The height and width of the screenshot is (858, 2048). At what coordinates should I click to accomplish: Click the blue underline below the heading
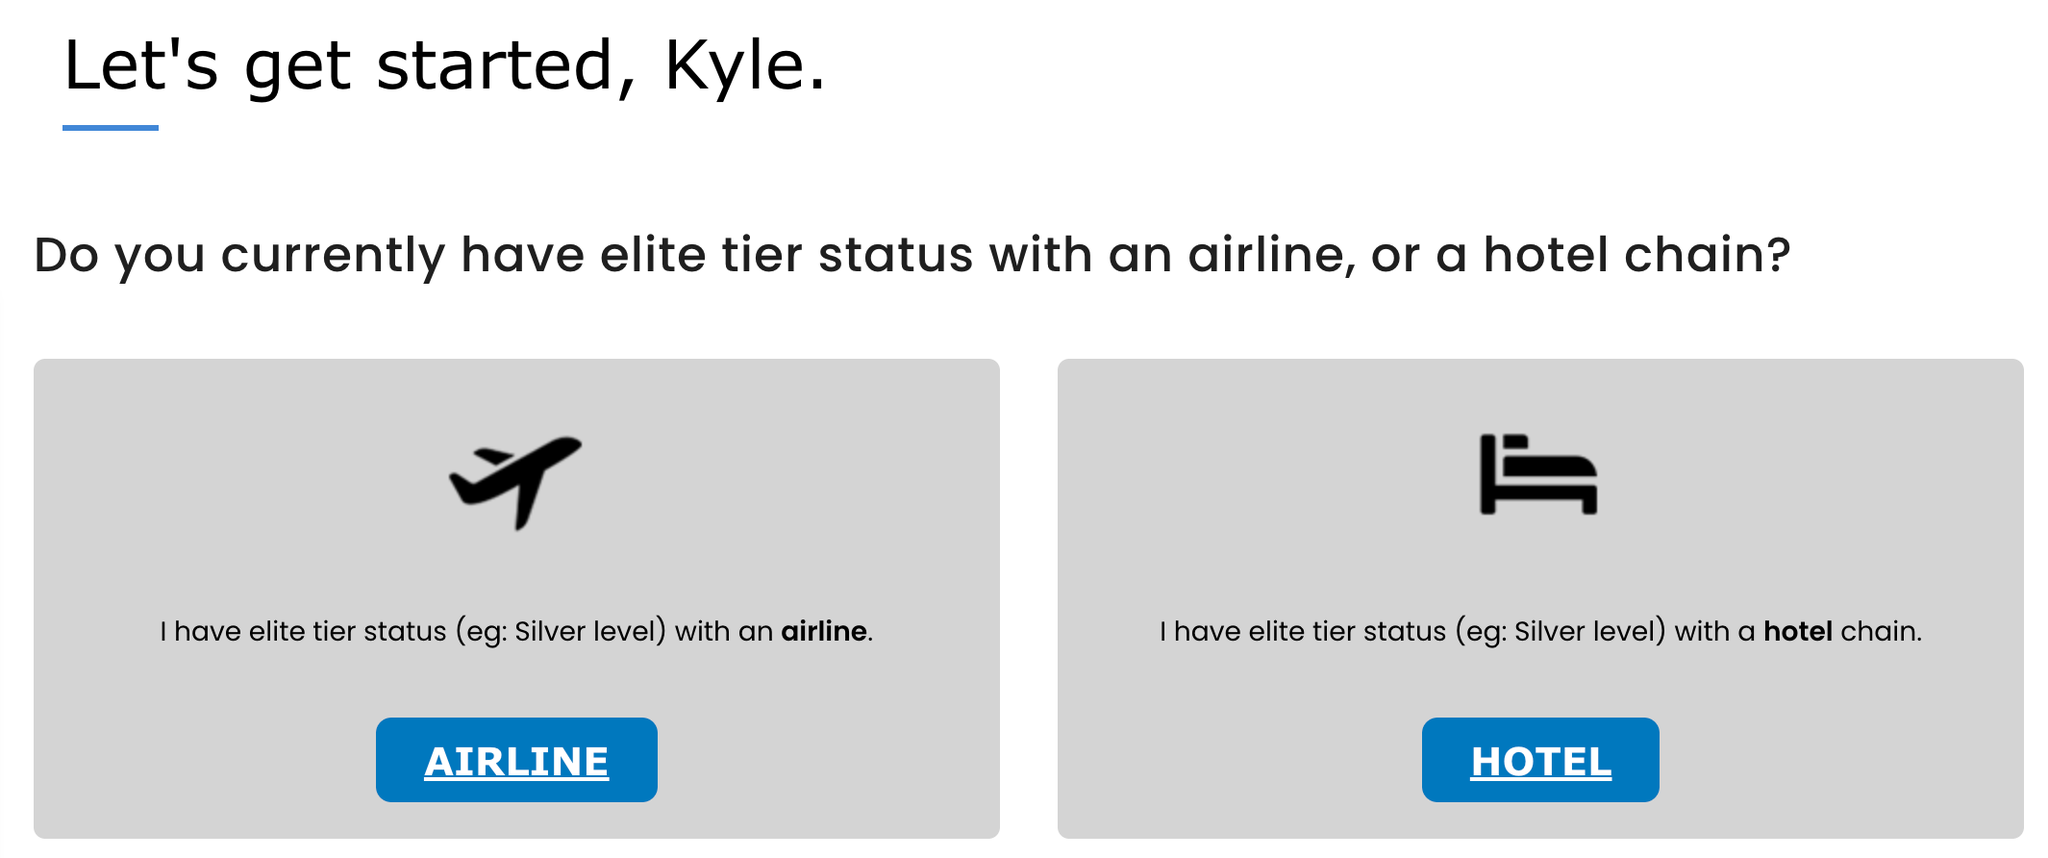coord(110,128)
